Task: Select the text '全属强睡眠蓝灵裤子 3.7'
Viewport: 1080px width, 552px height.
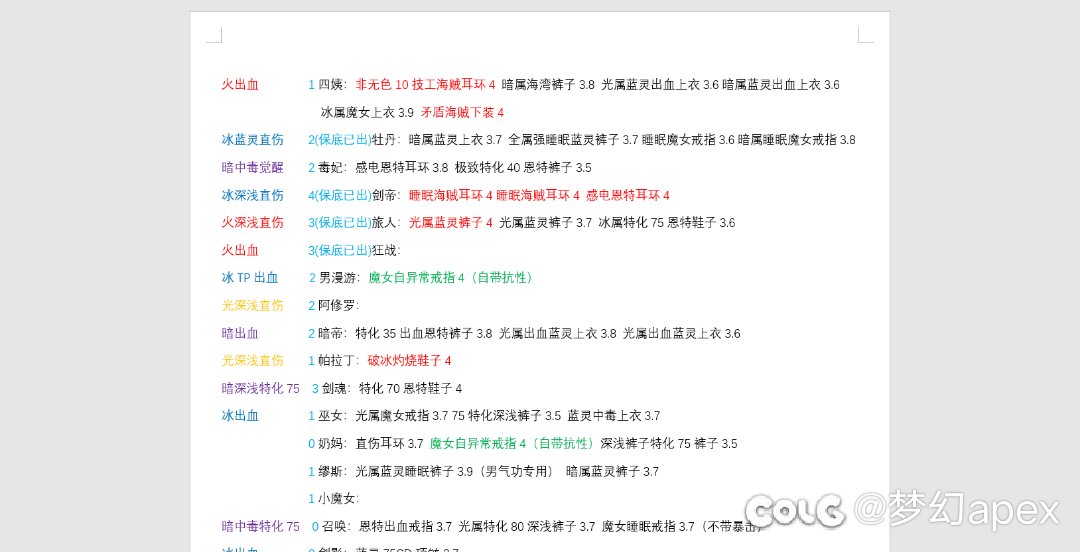Action: click(x=573, y=140)
